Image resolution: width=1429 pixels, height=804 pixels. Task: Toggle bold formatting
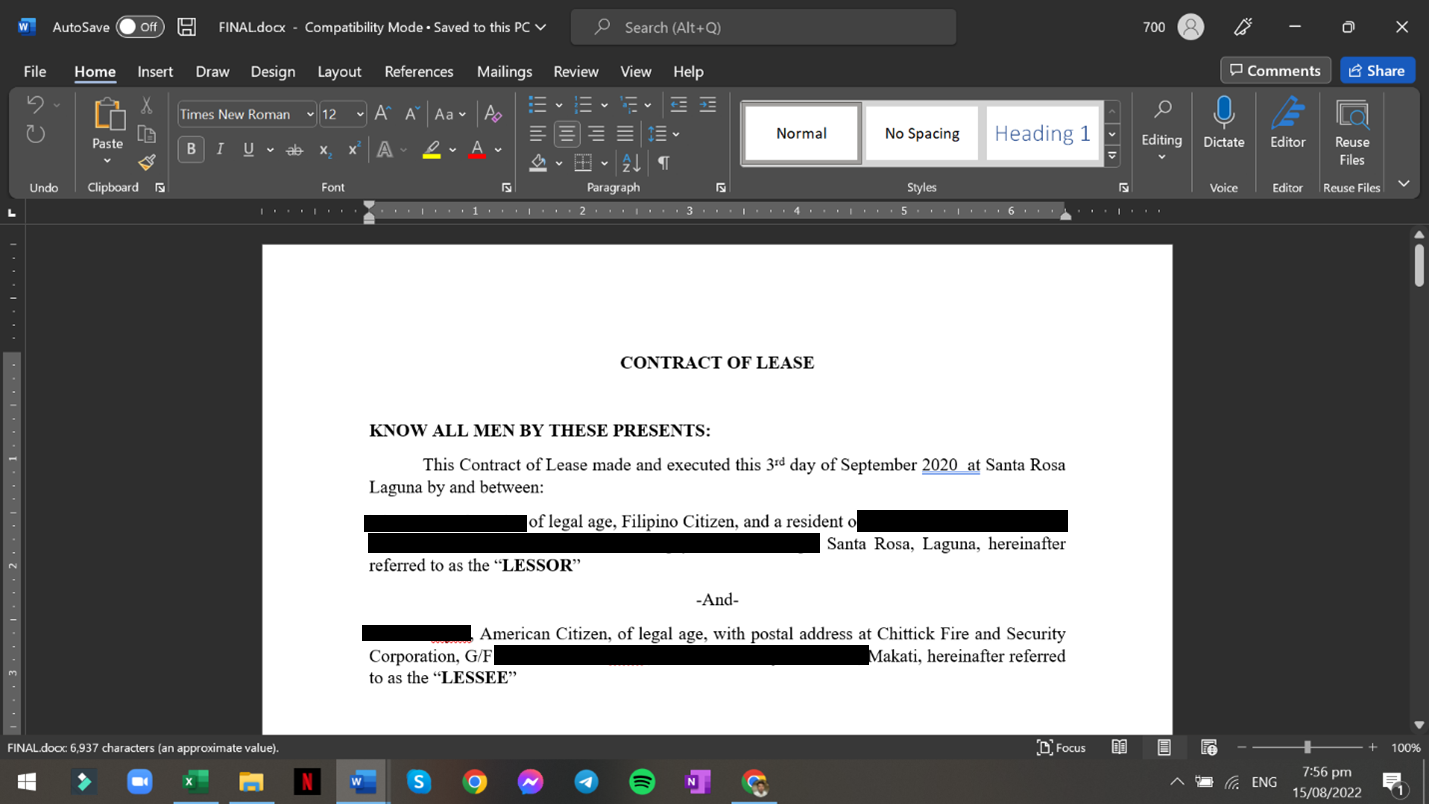point(191,150)
